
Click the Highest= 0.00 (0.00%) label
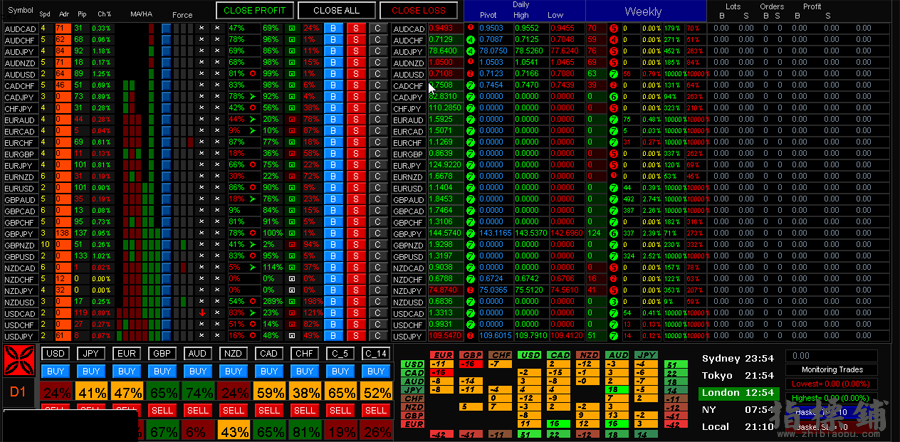click(831, 398)
